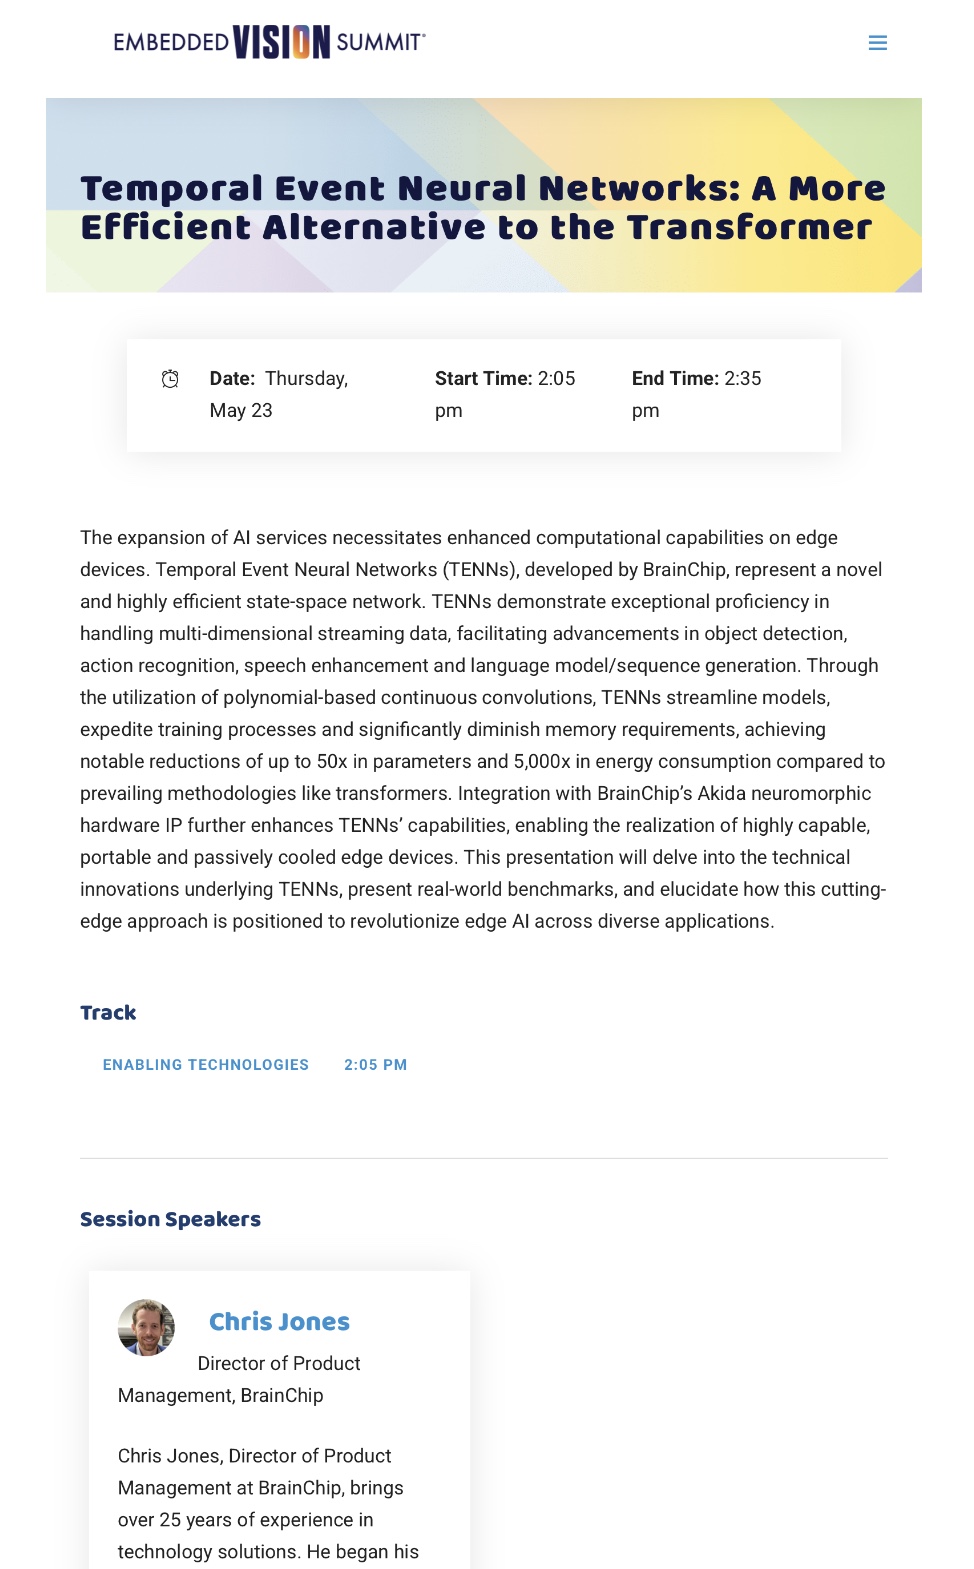Image resolution: width=974 pixels, height=1569 pixels.
Task: Click the word SUMMIT in the header logo
Action: (x=380, y=42)
